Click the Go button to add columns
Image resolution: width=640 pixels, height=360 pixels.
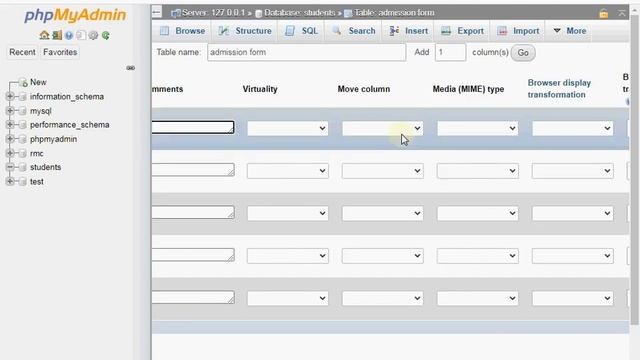click(523, 53)
